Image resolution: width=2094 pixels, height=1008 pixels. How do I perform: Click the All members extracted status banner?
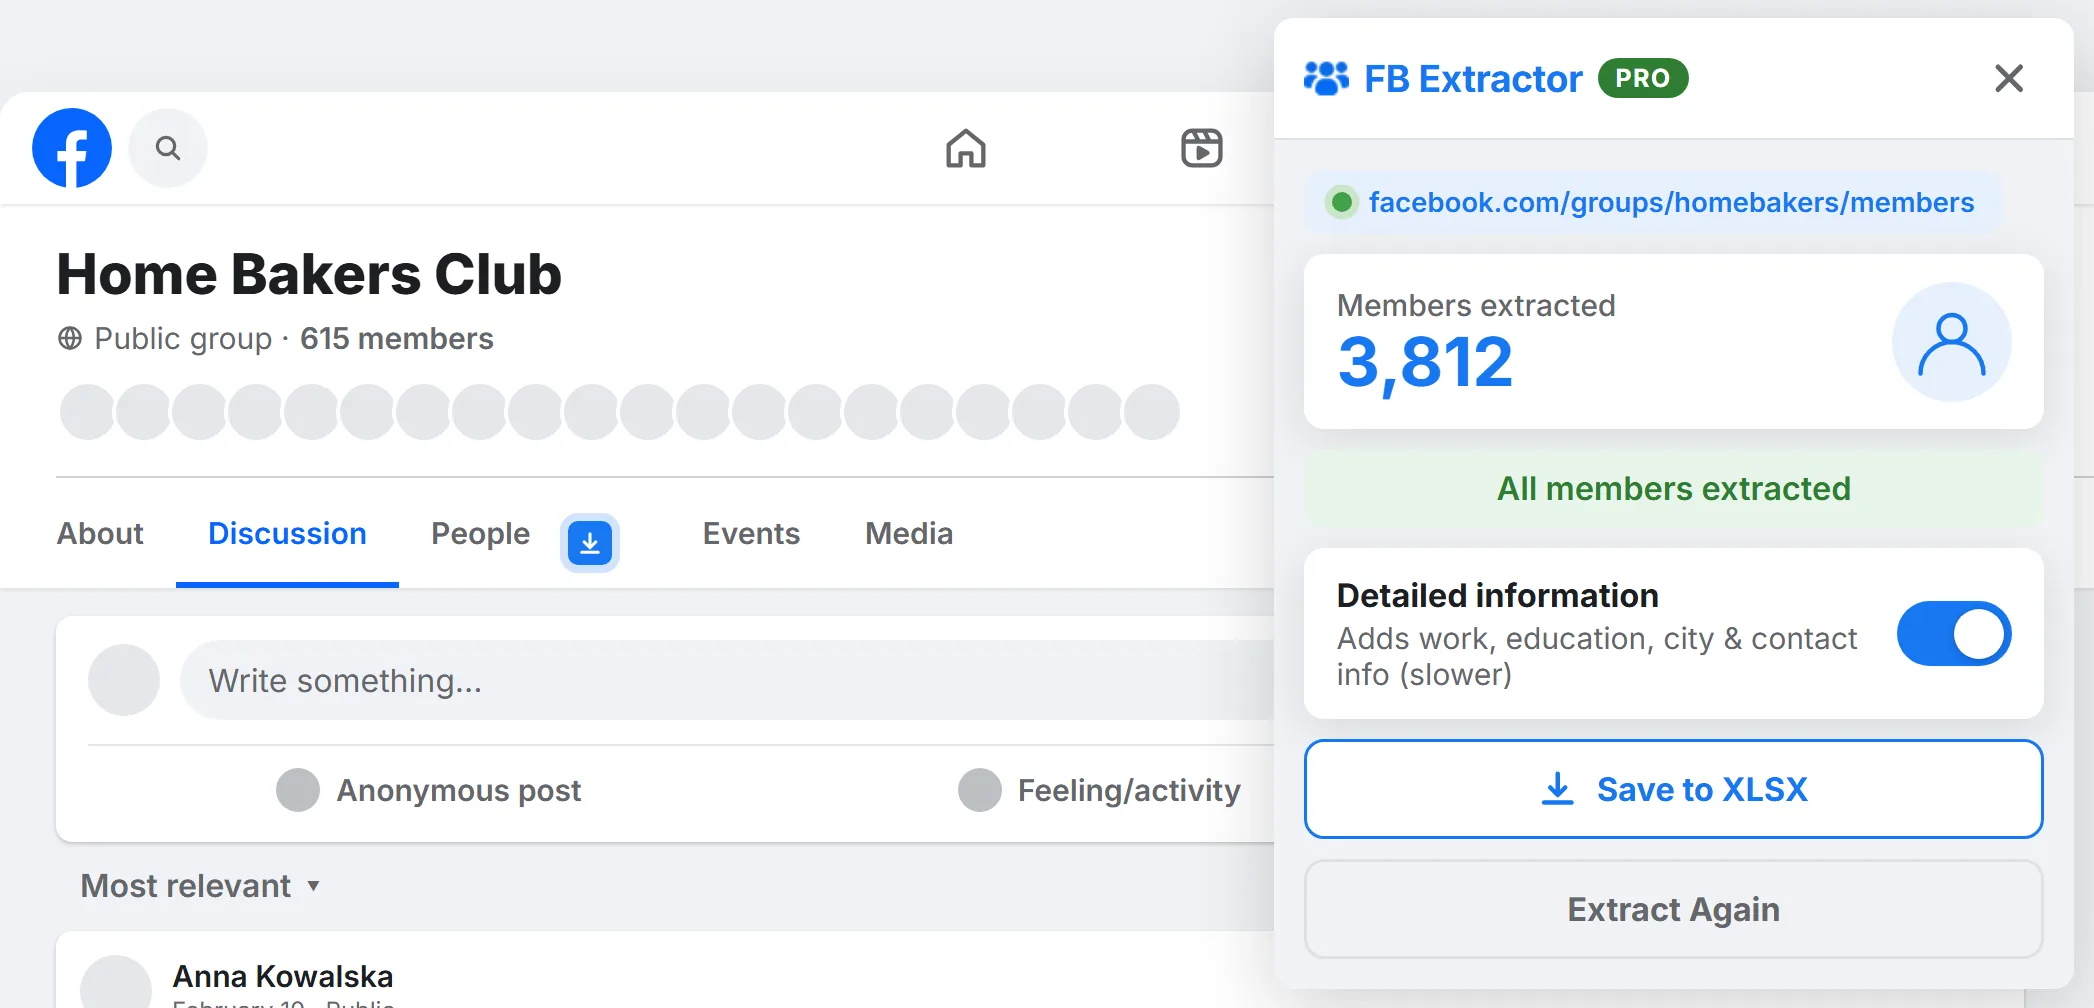click(x=1674, y=489)
